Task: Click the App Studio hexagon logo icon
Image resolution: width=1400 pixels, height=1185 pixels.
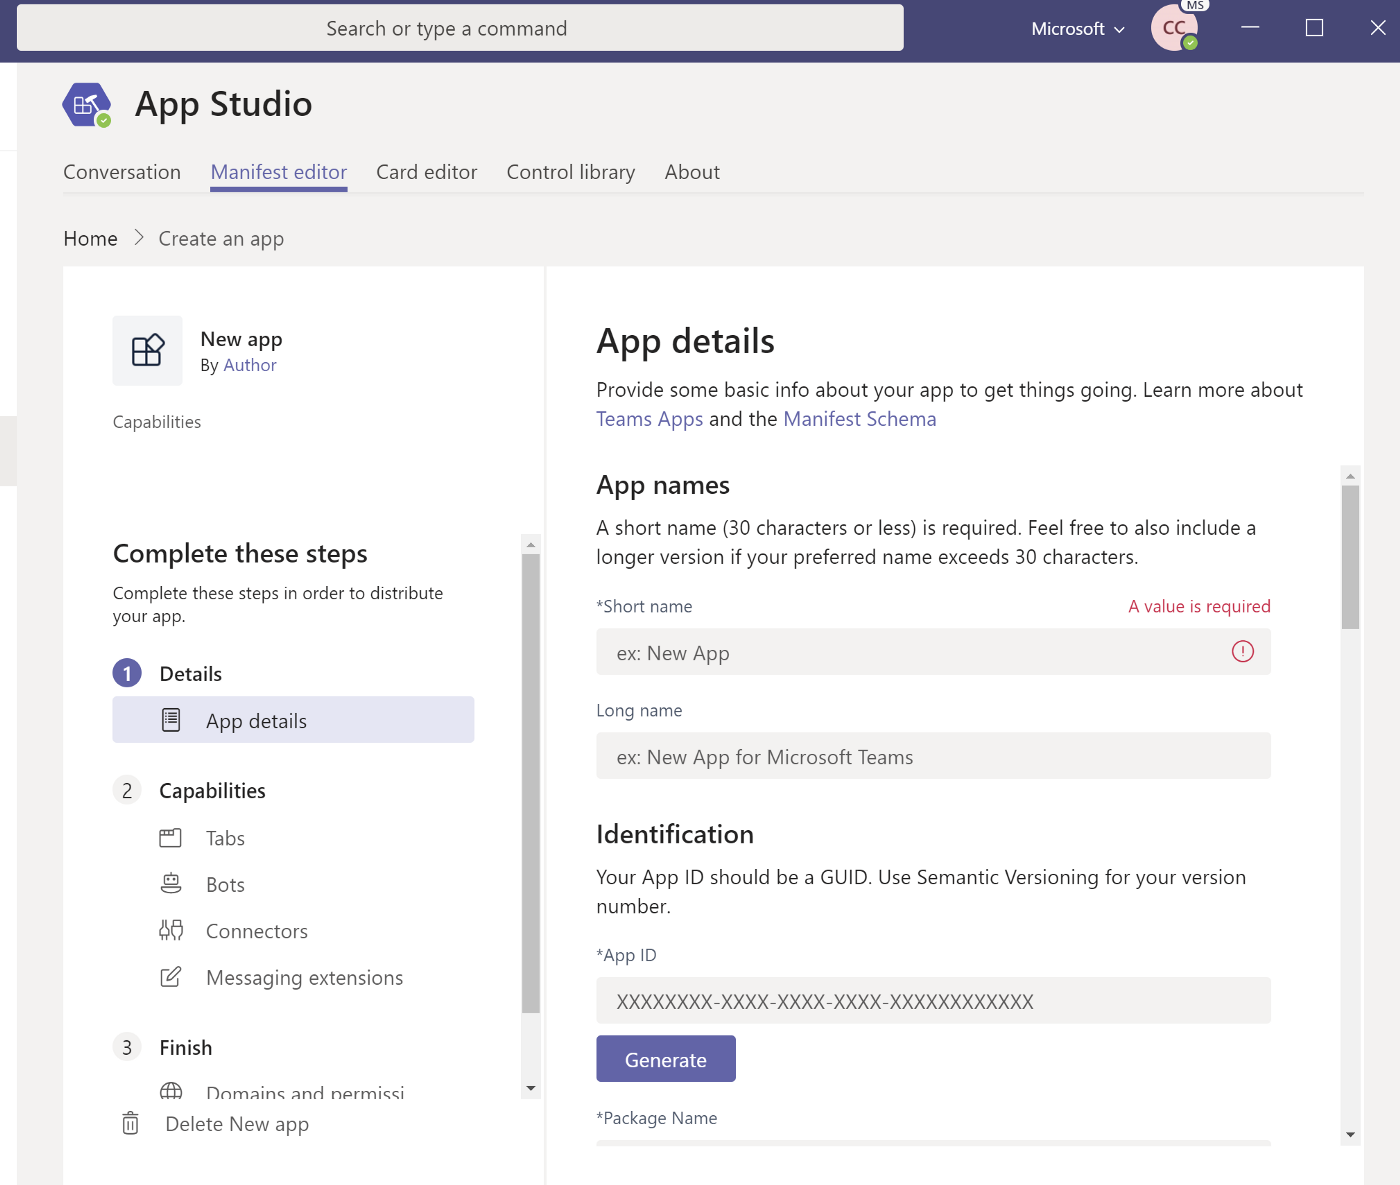Action: point(86,105)
